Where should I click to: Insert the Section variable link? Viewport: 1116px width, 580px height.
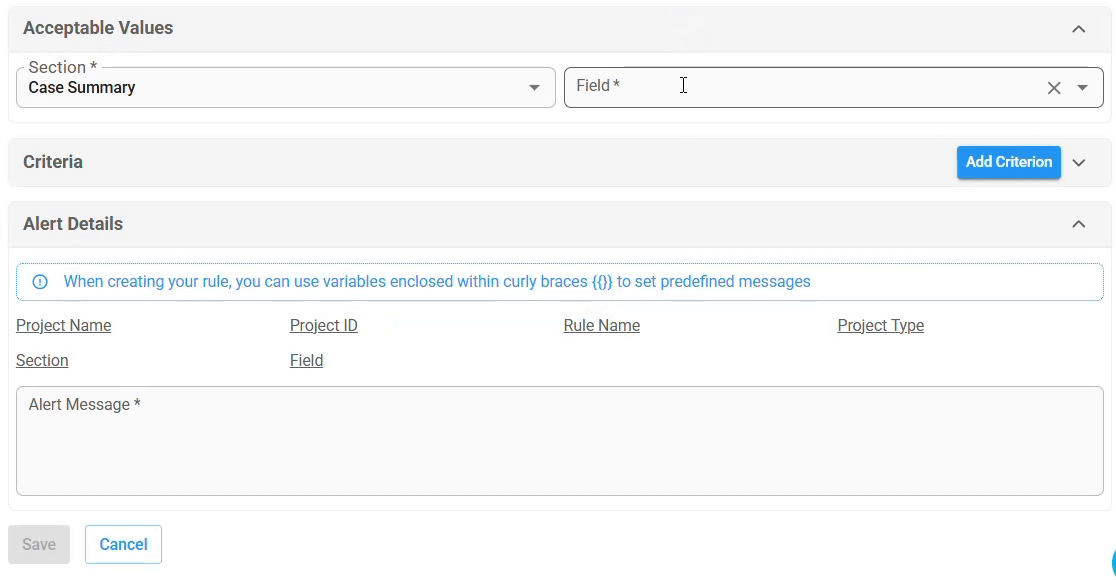(42, 360)
